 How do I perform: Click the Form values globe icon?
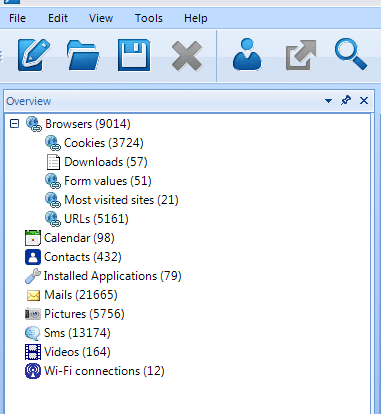[53, 181]
